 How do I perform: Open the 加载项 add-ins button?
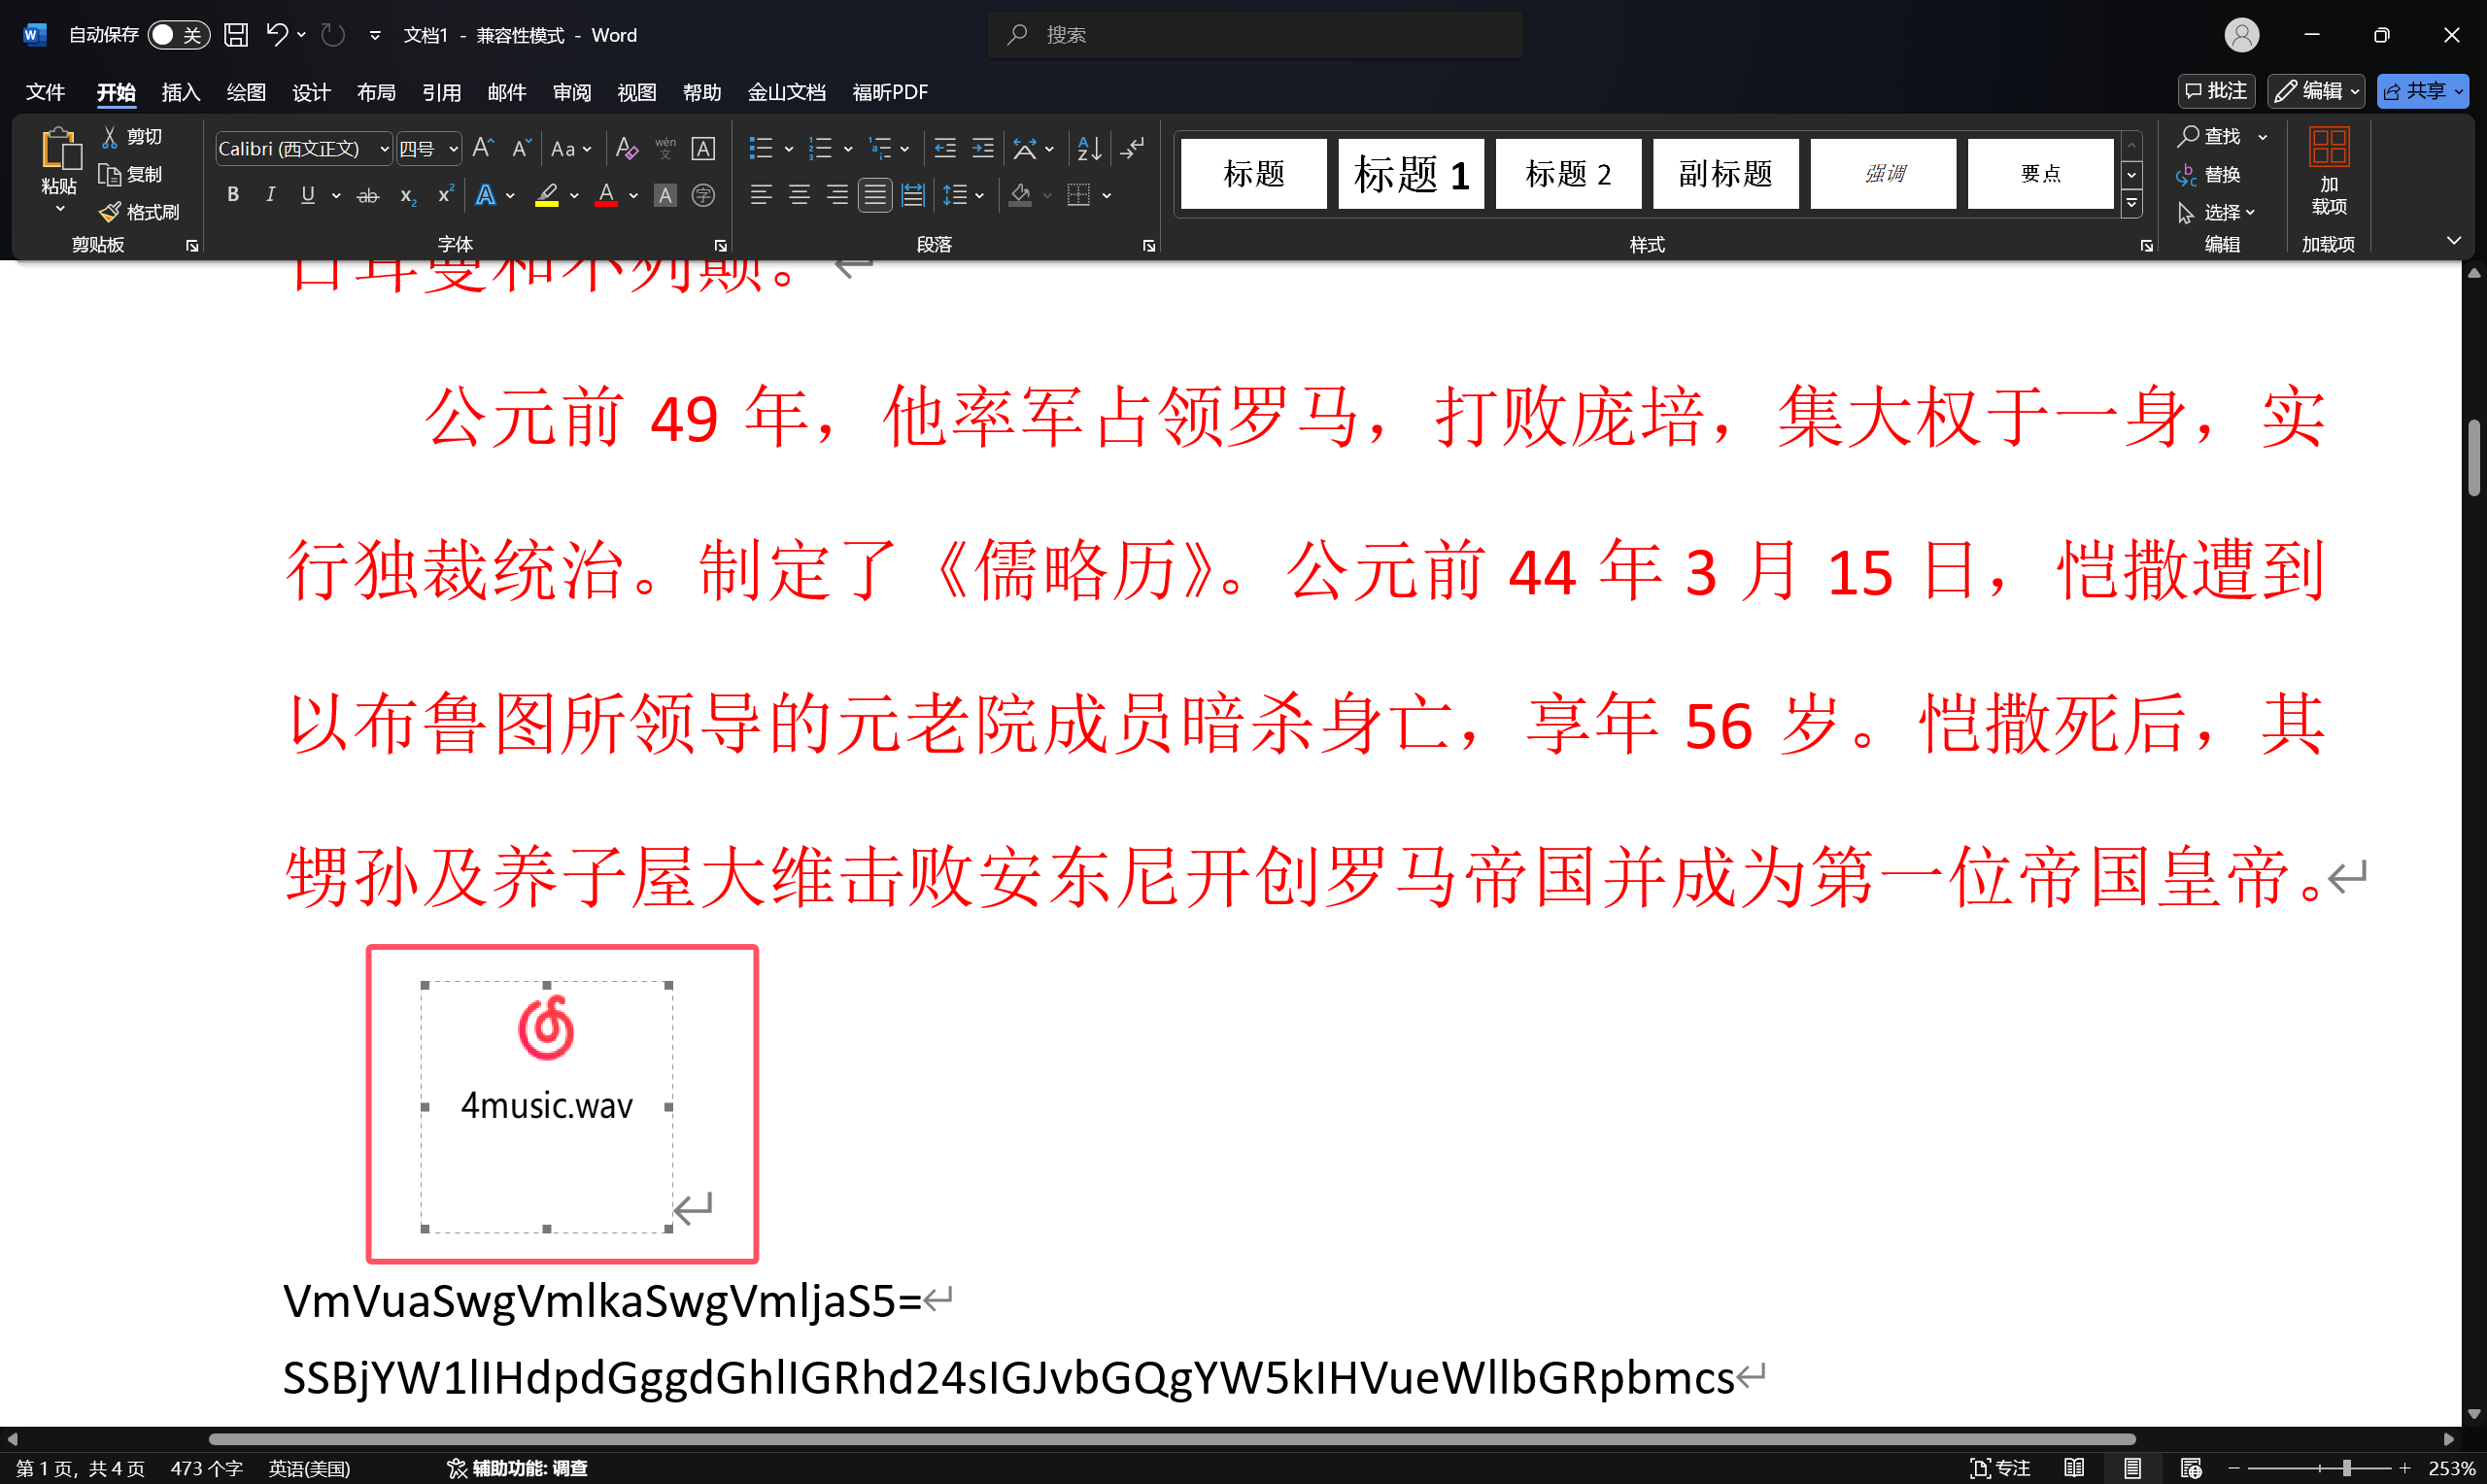coord(2329,170)
